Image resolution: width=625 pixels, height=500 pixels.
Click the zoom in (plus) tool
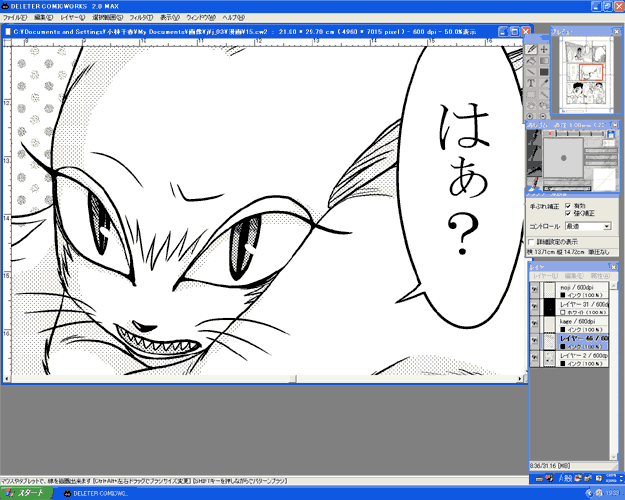click(530, 116)
